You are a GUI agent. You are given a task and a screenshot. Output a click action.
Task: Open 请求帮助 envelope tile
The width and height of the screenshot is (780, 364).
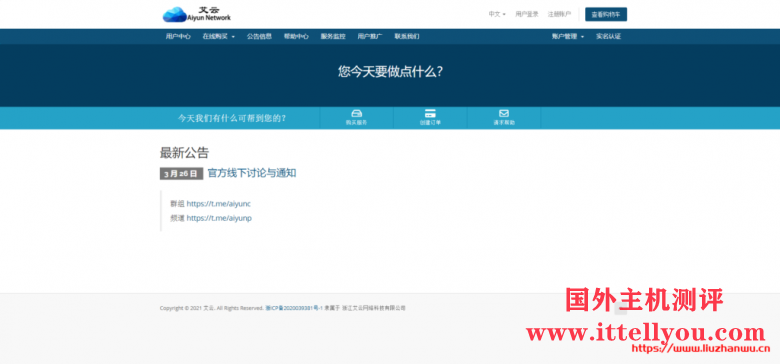504,118
